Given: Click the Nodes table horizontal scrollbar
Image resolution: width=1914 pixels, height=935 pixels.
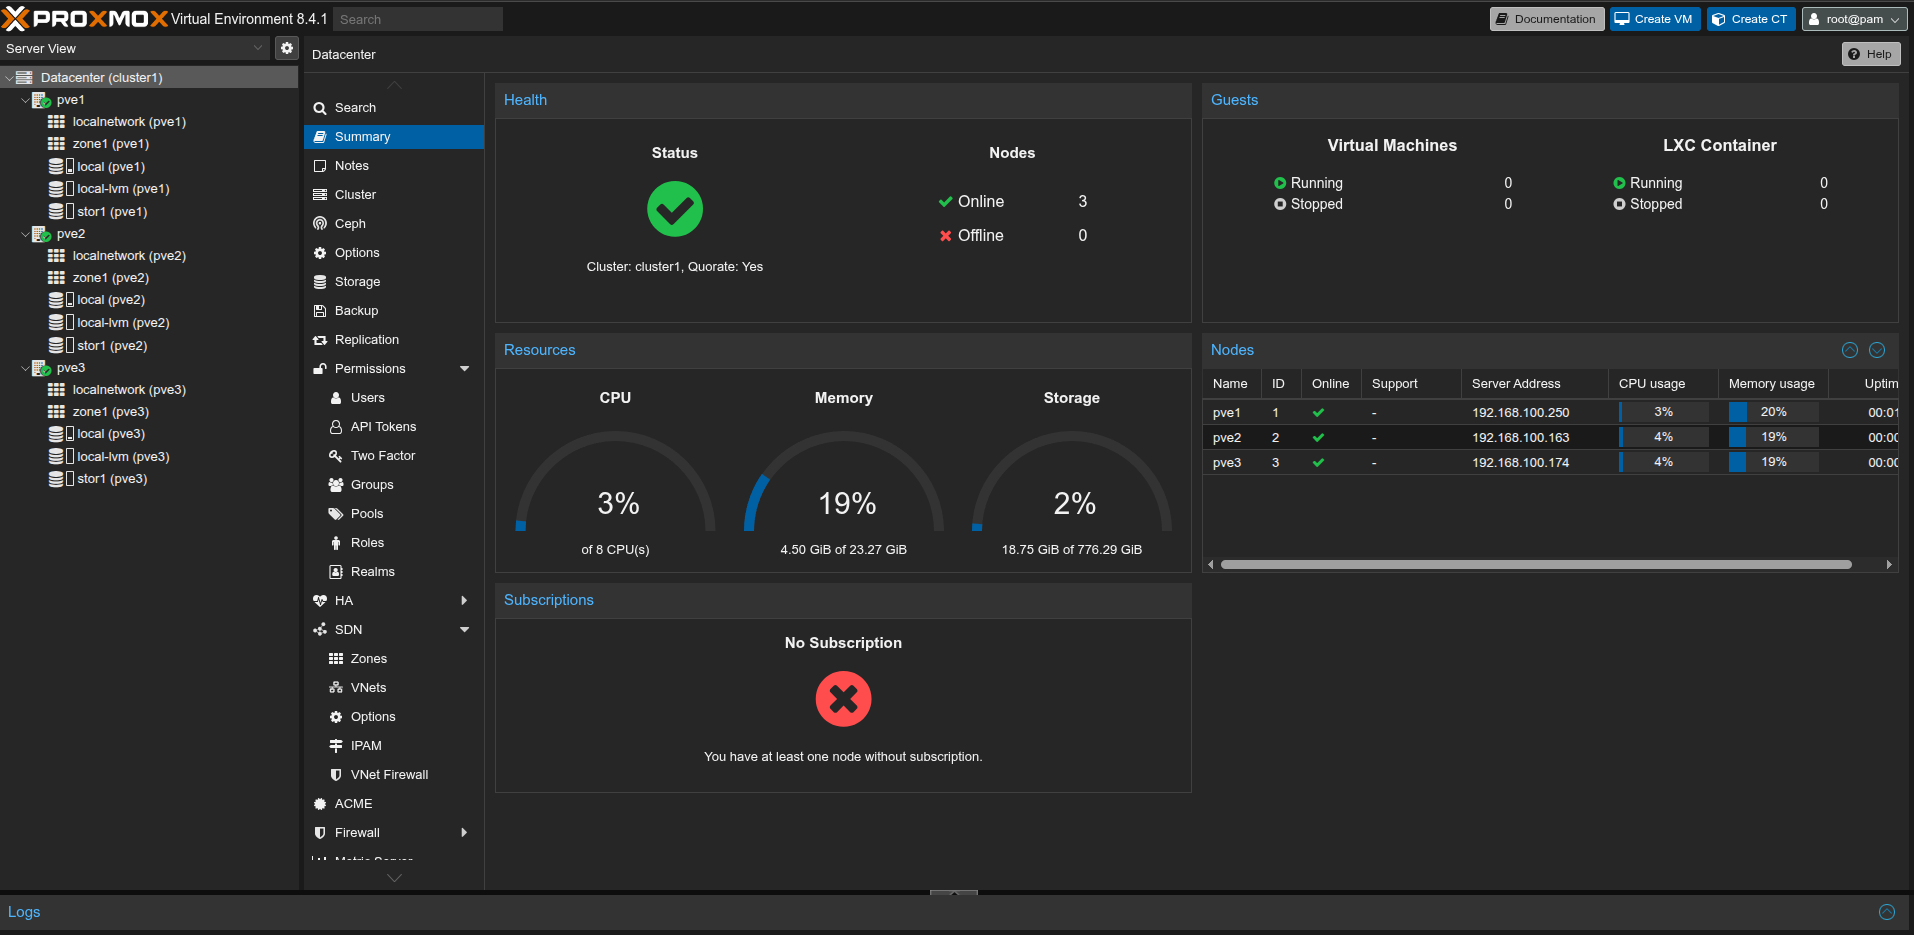Looking at the screenshot, I should (1535, 565).
